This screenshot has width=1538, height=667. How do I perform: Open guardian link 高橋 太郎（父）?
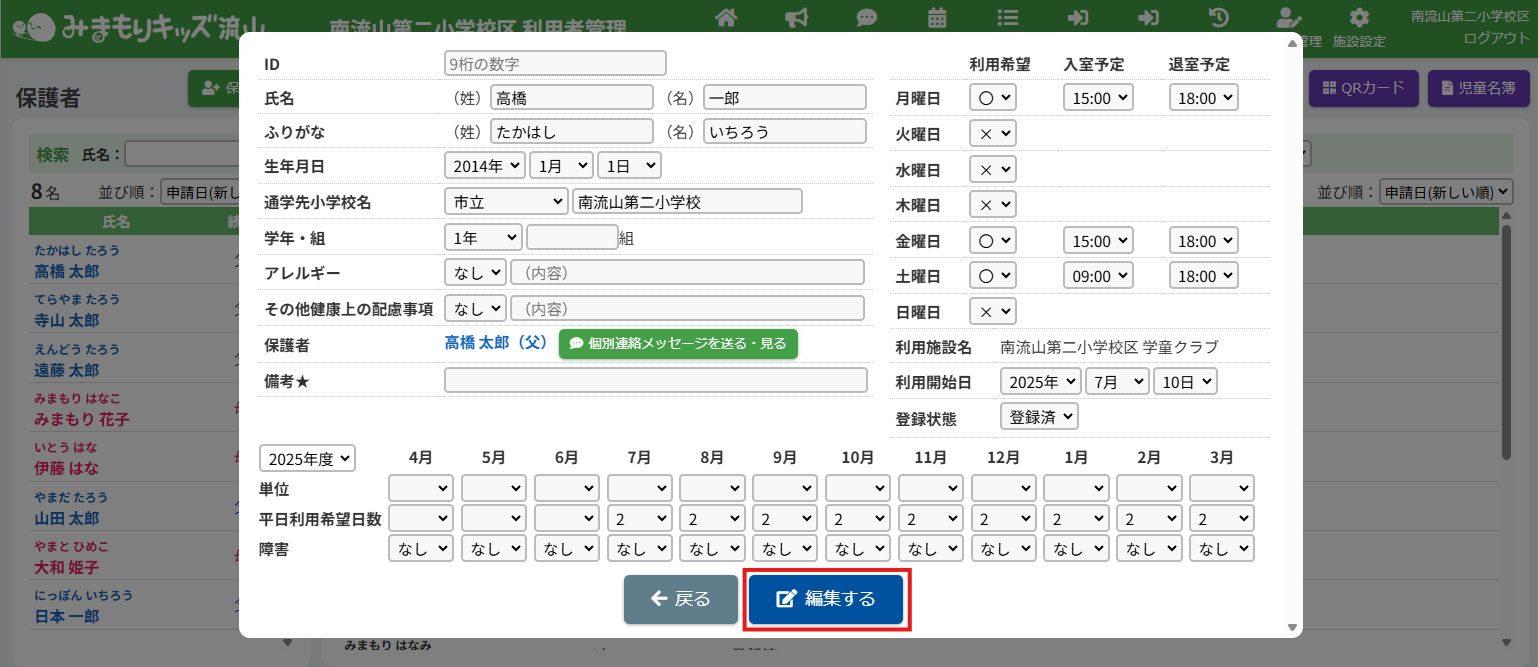pos(496,343)
